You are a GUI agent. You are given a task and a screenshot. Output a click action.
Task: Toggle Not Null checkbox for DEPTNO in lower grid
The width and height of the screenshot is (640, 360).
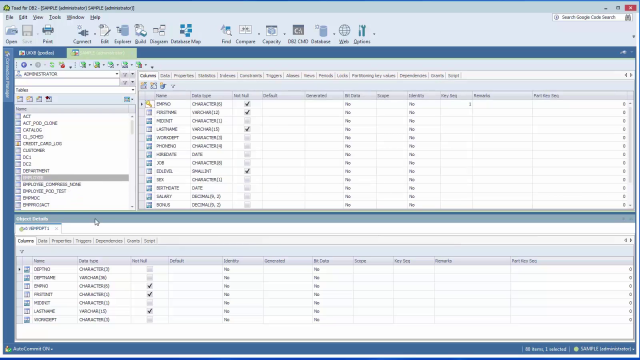[150, 269]
